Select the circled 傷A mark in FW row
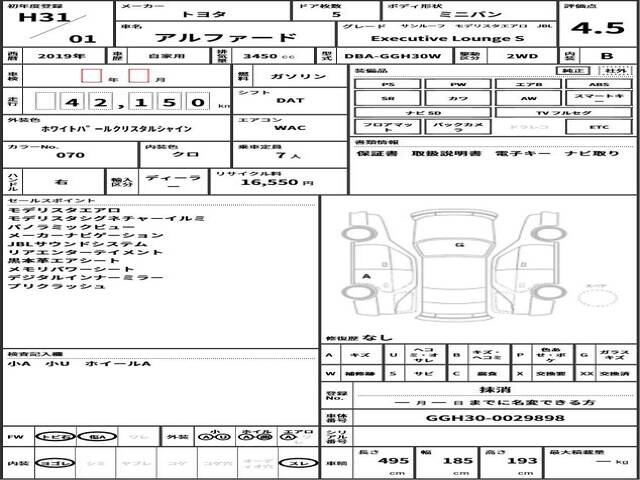Screen dimensions: 640x480 [97, 437]
